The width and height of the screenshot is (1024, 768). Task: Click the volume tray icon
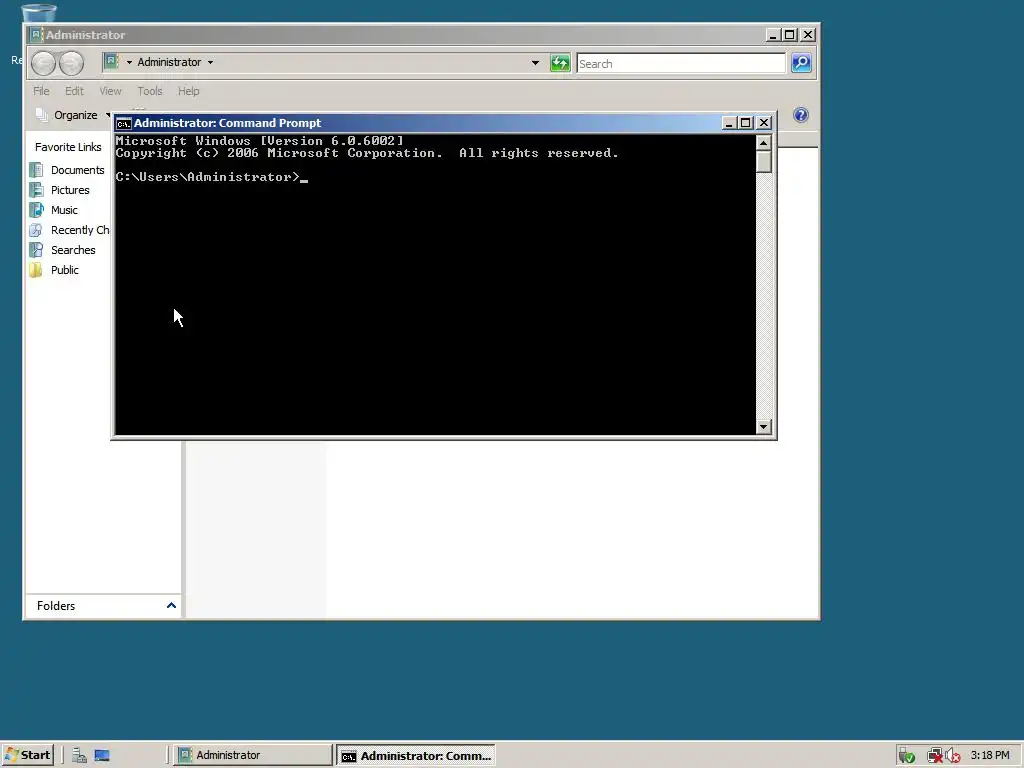coord(952,756)
